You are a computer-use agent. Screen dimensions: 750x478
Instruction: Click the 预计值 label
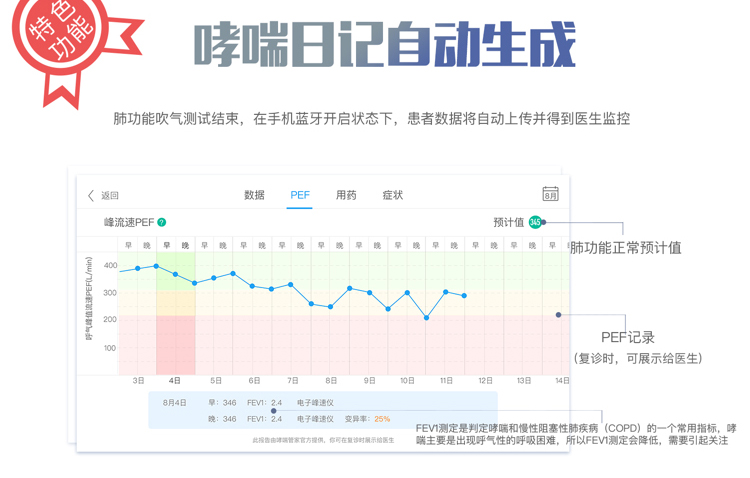point(508,222)
